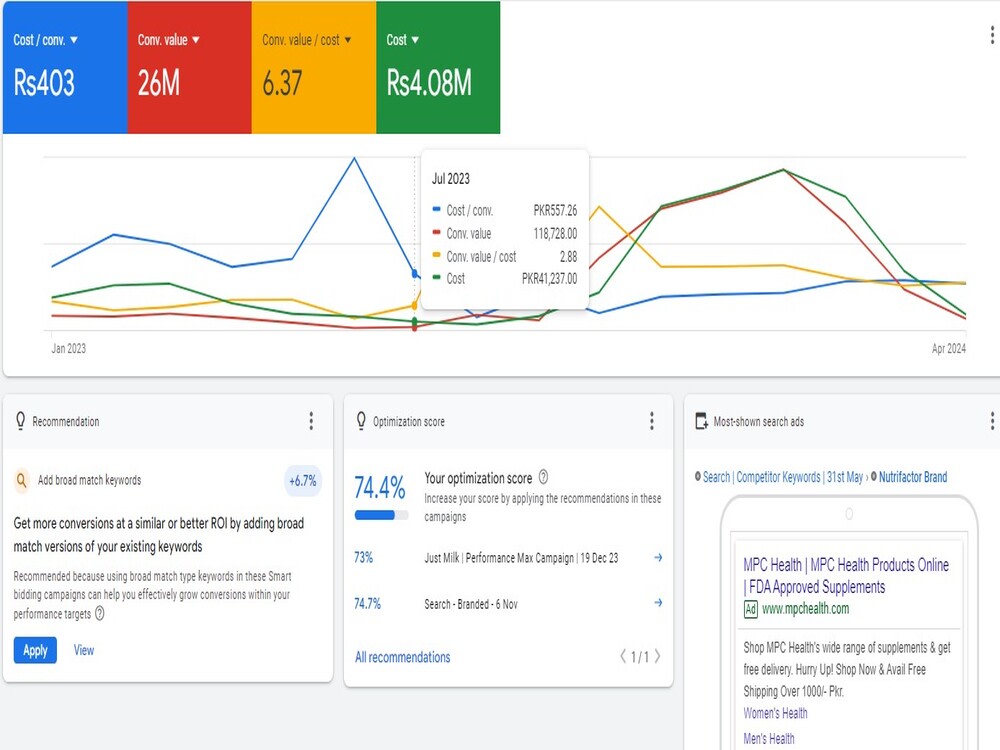Click the help icon beside Your optimization score
1000x750 pixels.
coord(543,477)
